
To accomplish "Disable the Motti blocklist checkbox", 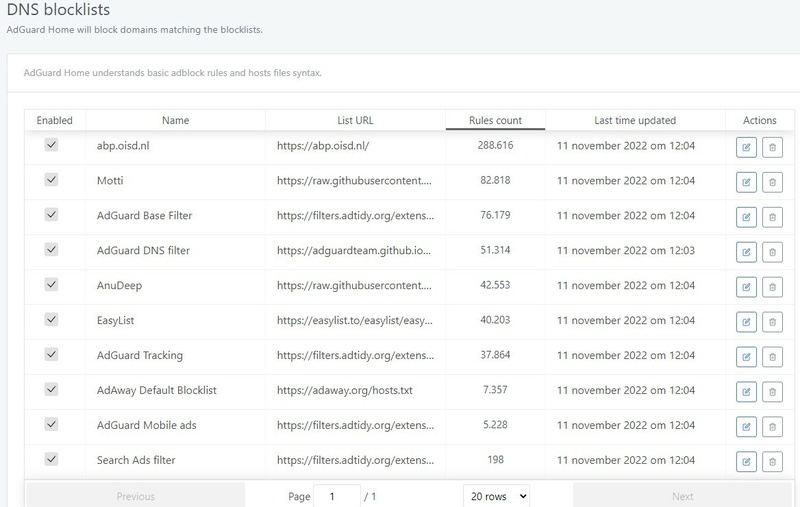I will 51,180.
